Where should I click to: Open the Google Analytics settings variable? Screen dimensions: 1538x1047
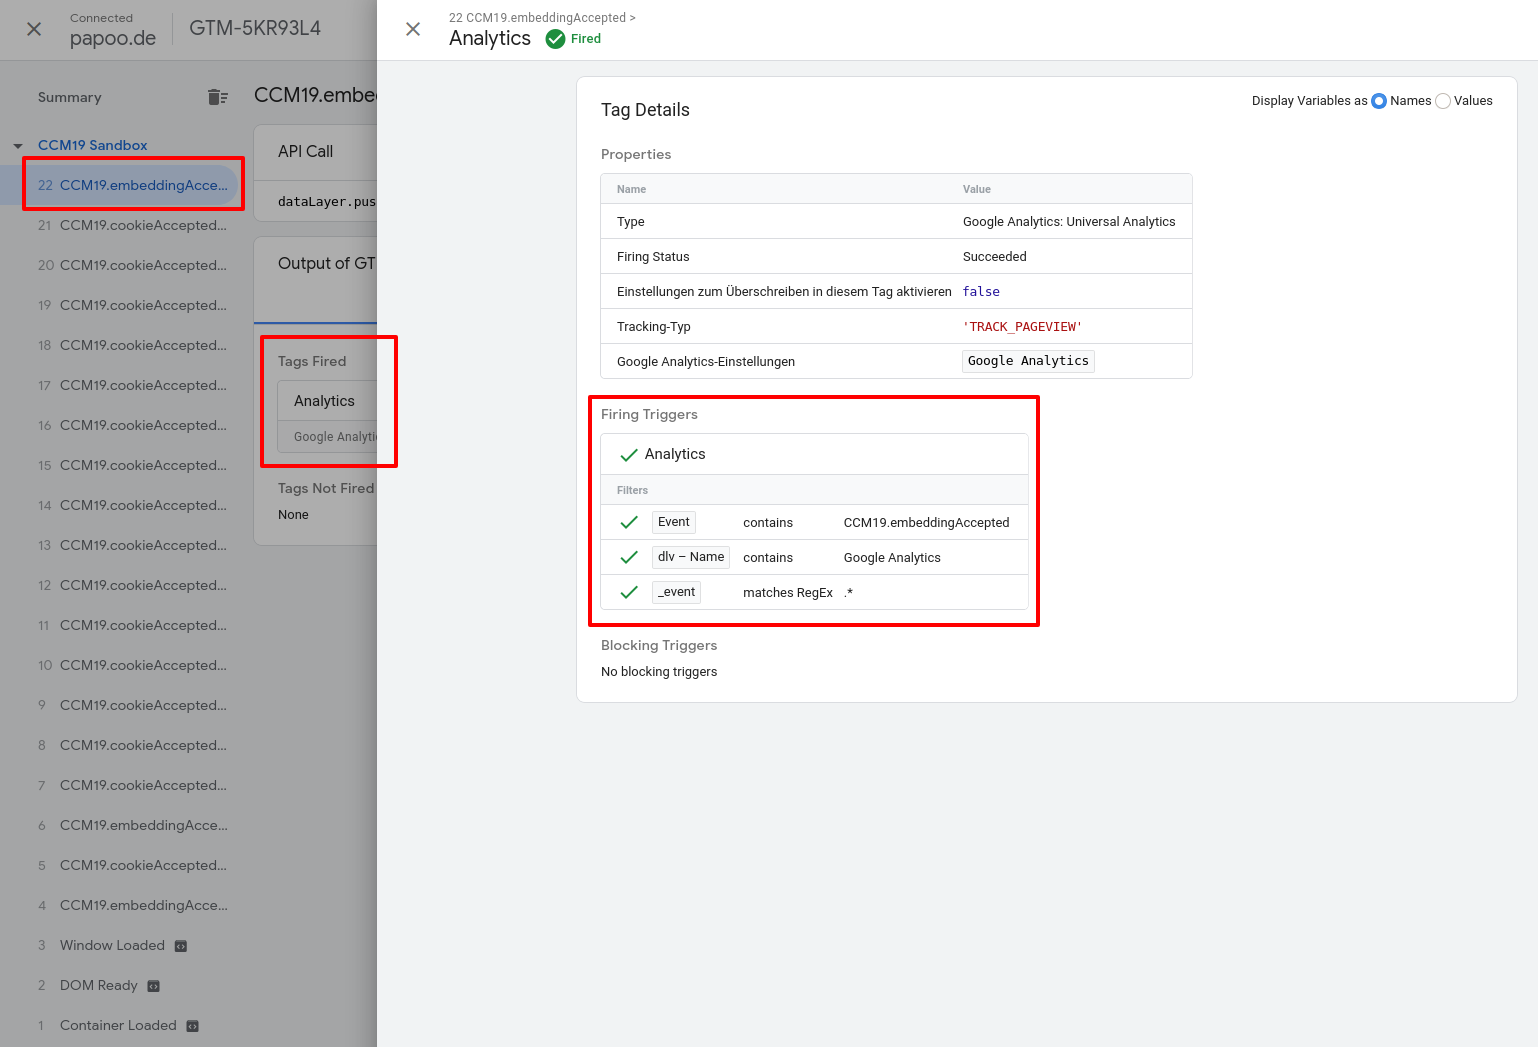(1028, 361)
